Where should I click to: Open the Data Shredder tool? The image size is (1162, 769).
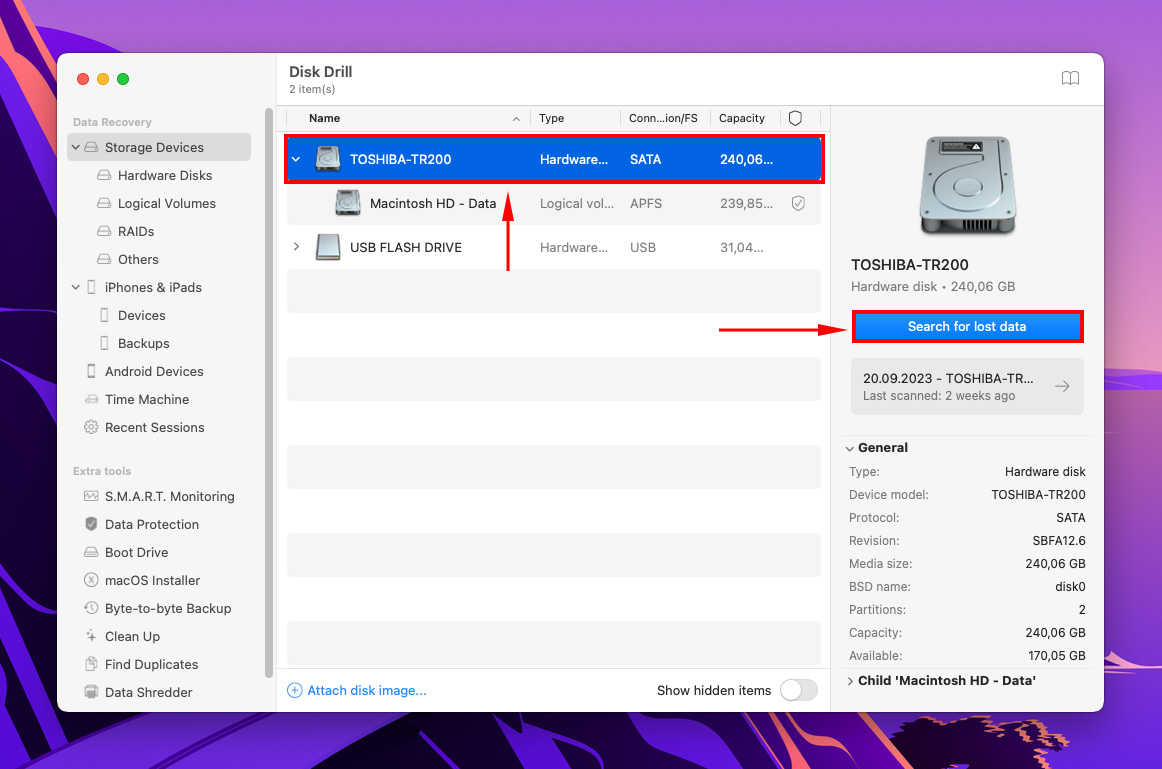coord(148,692)
